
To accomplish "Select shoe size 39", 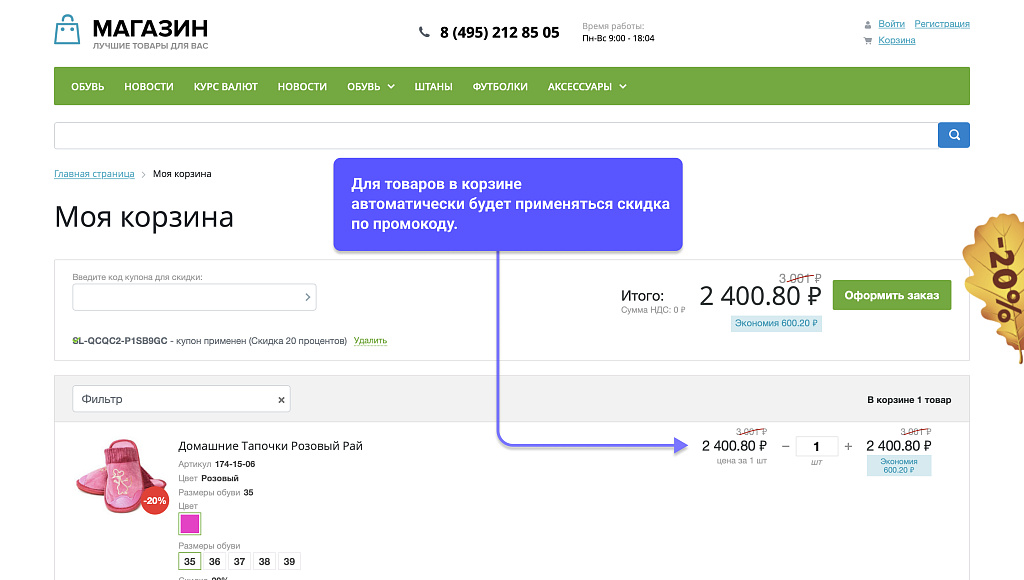I will pyautogui.click(x=289, y=561).
